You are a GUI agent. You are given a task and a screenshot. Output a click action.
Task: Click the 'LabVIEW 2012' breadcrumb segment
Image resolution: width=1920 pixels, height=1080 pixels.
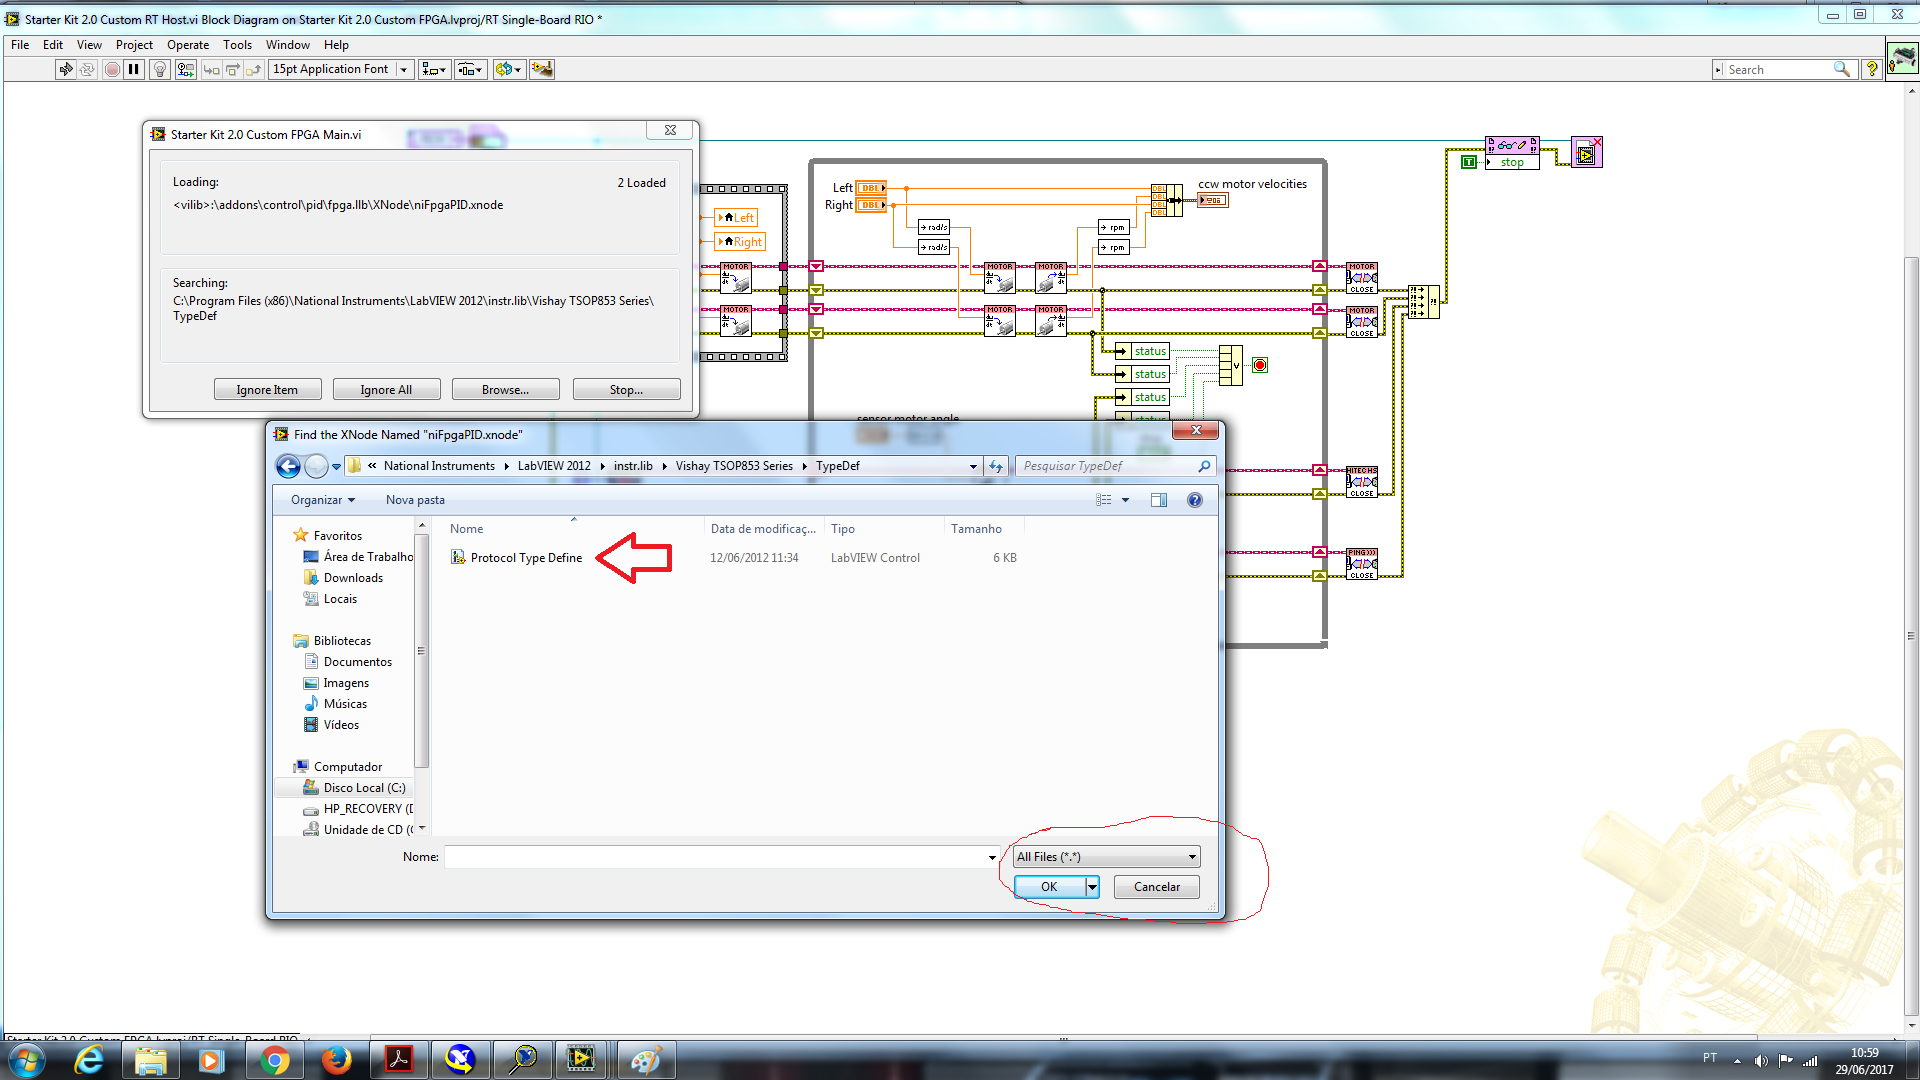pyautogui.click(x=554, y=466)
